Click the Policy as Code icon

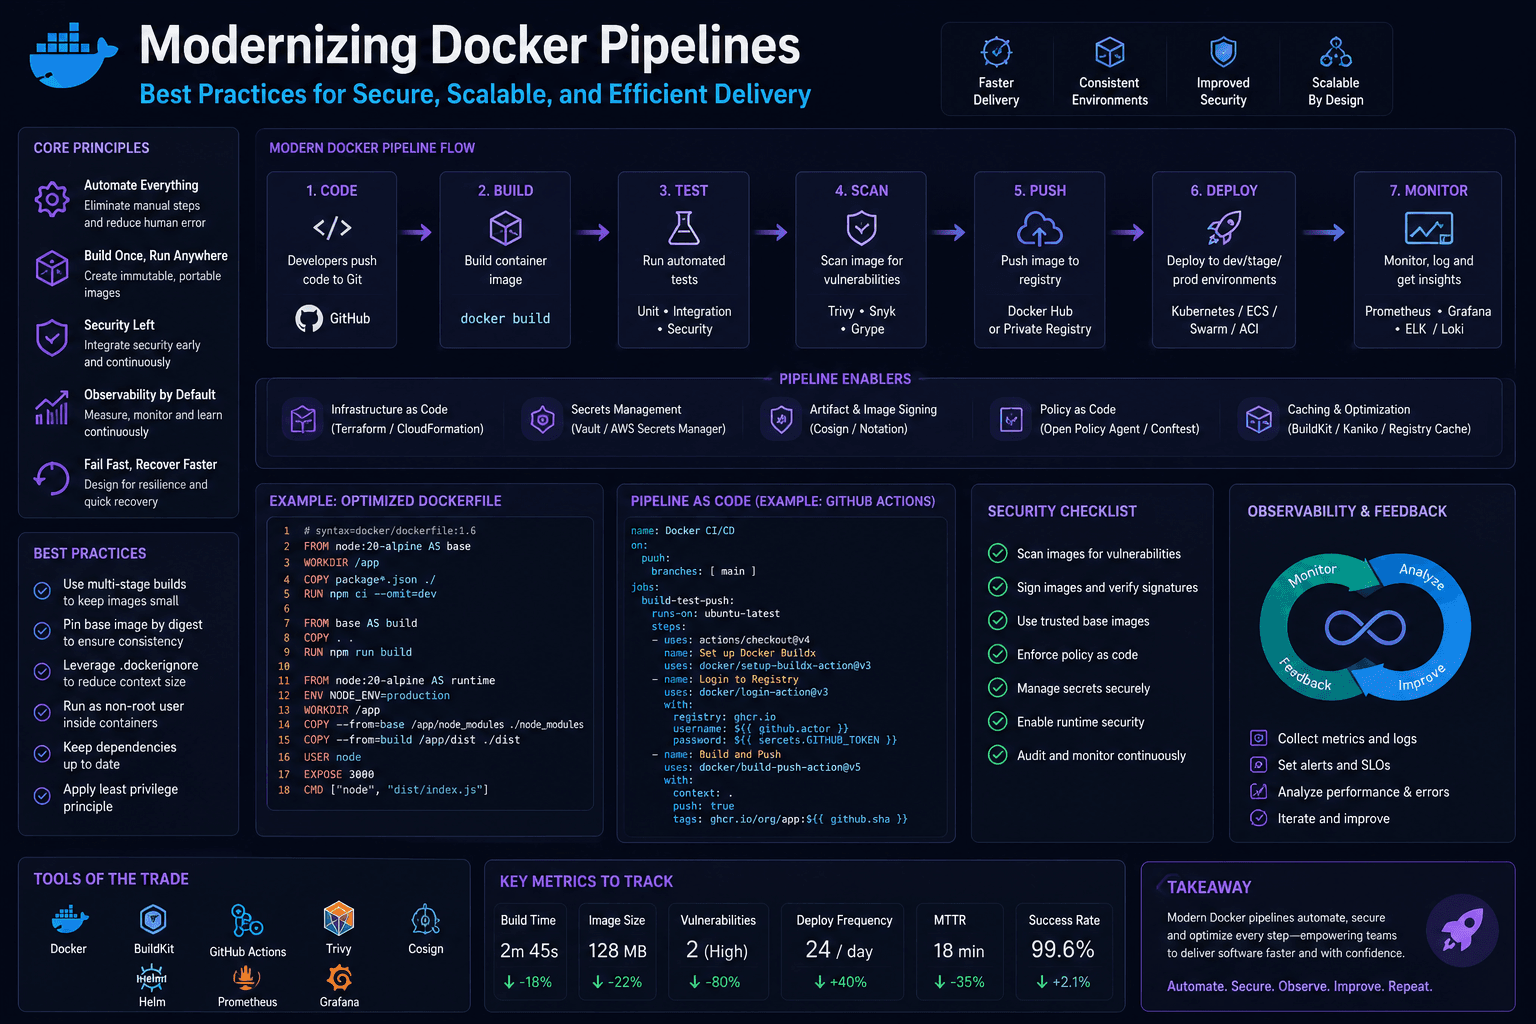(1011, 419)
